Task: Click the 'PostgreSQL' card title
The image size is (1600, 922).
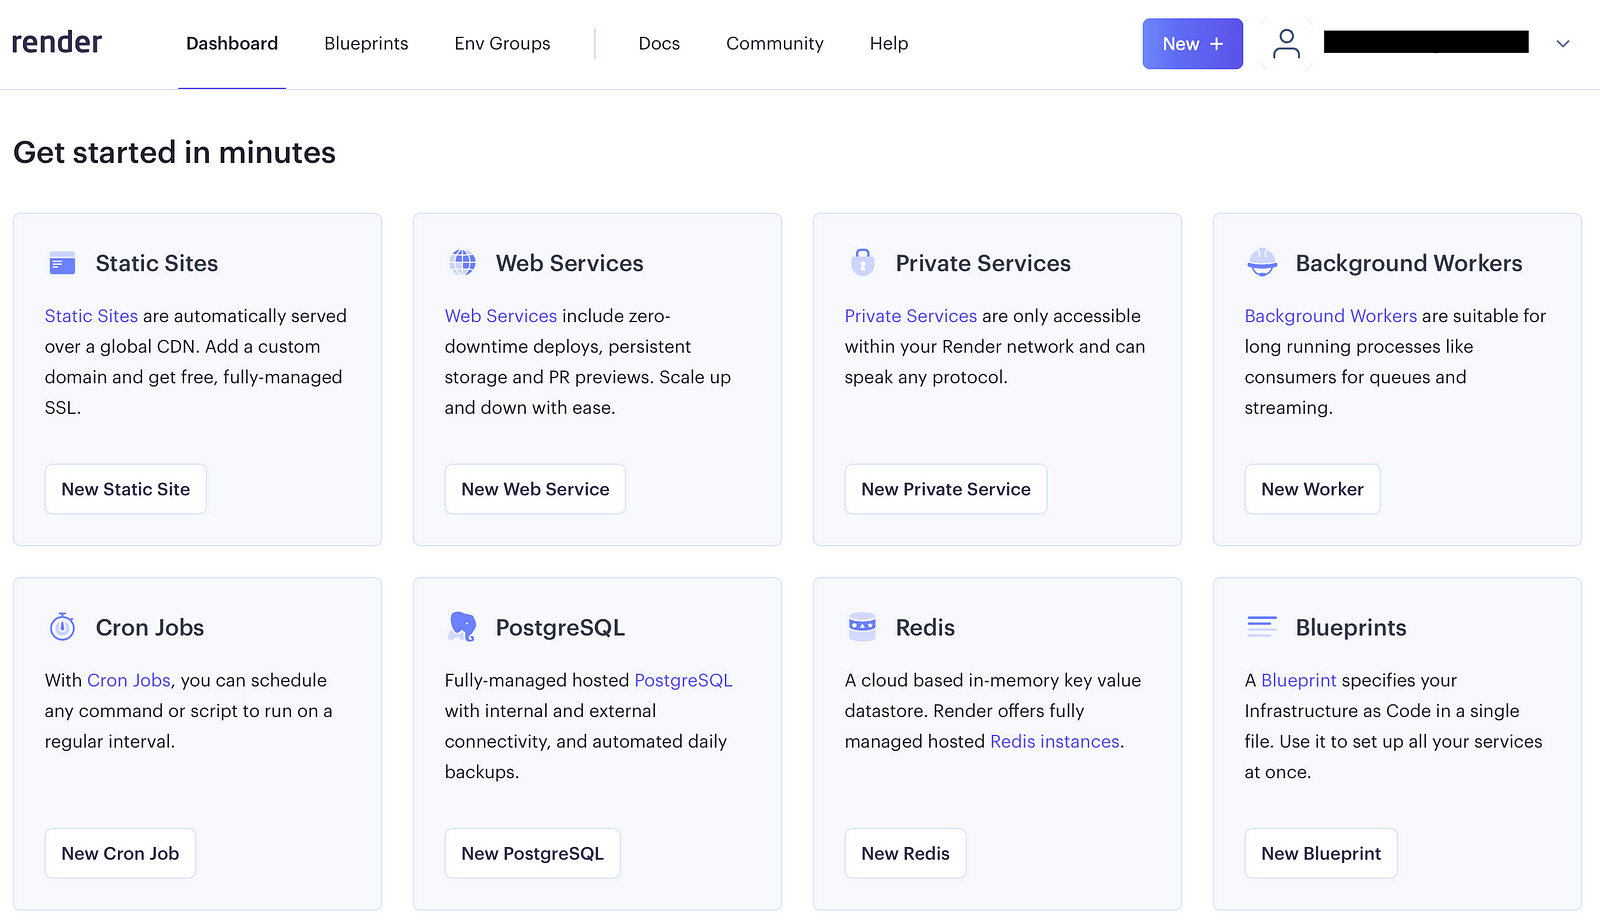Action: [560, 627]
